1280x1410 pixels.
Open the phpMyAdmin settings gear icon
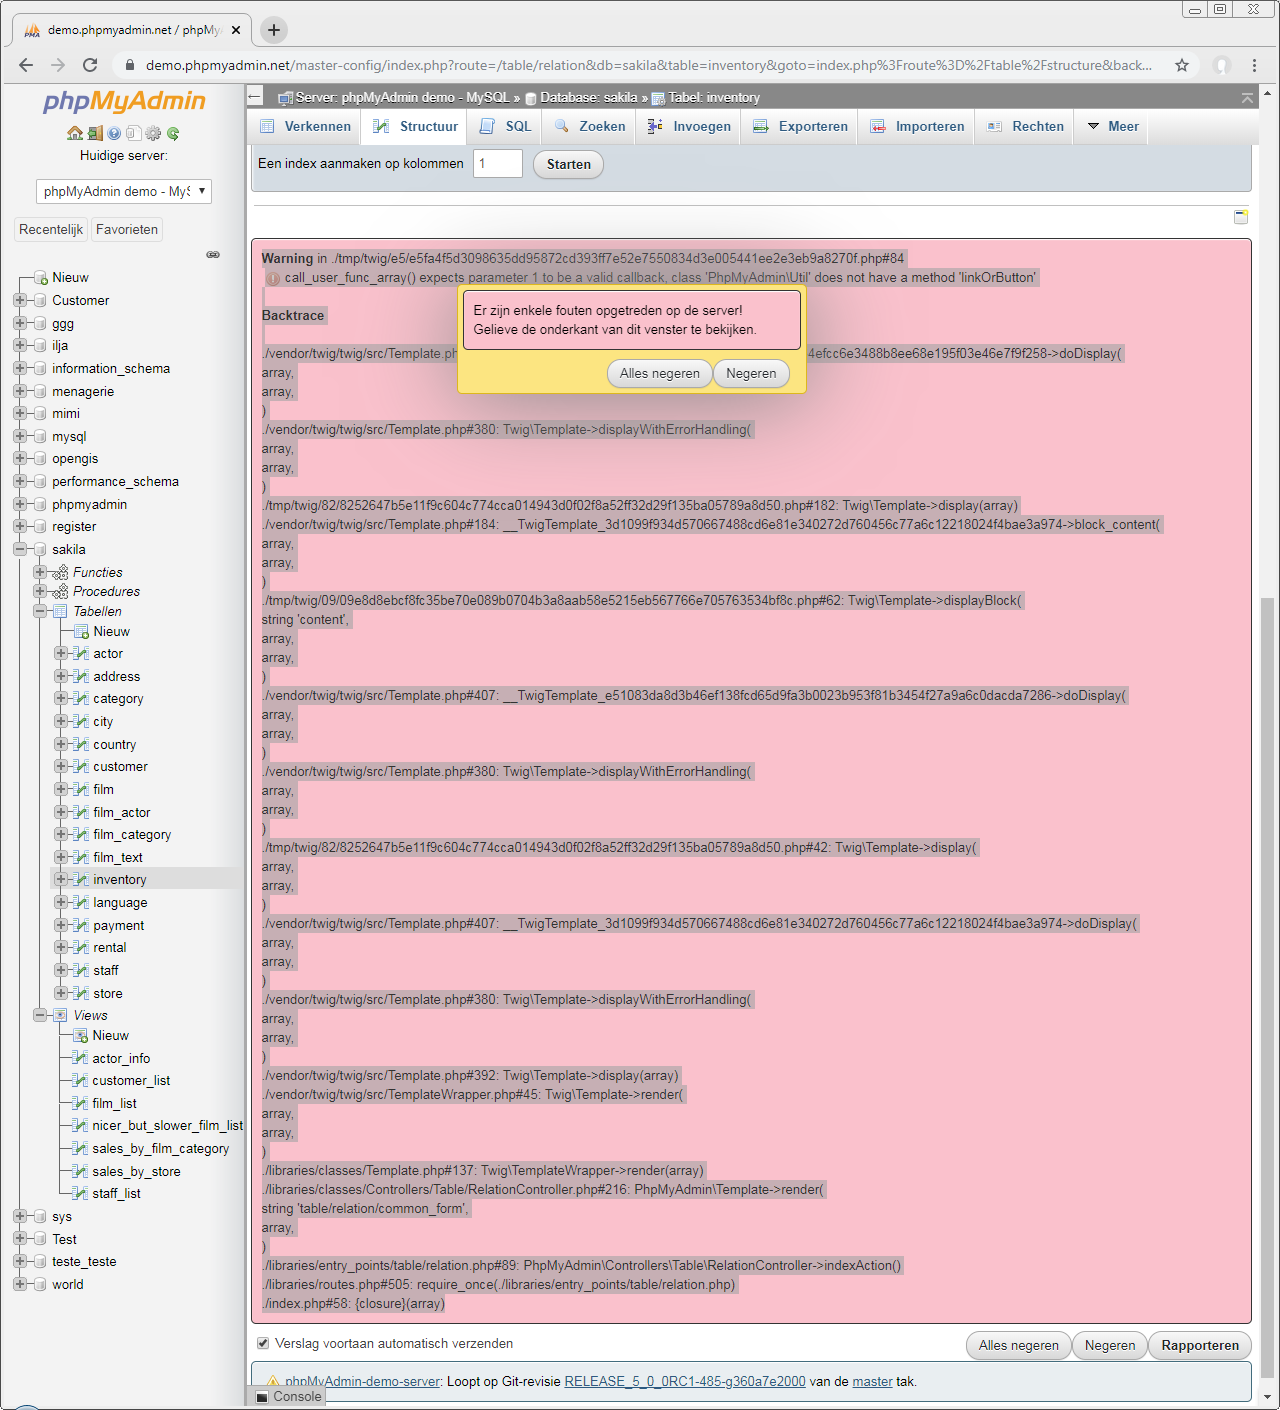click(154, 133)
